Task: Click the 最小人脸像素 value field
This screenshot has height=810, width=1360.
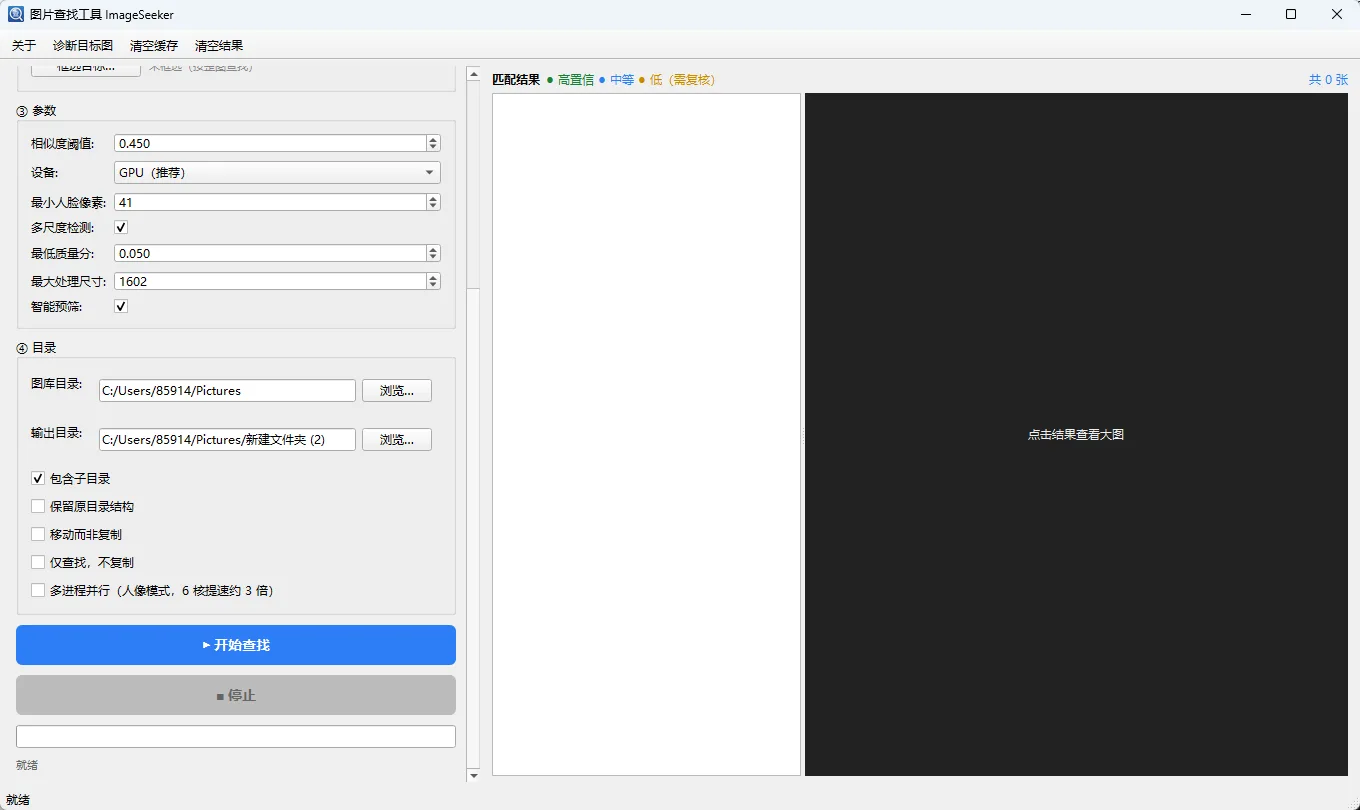Action: (x=270, y=202)
